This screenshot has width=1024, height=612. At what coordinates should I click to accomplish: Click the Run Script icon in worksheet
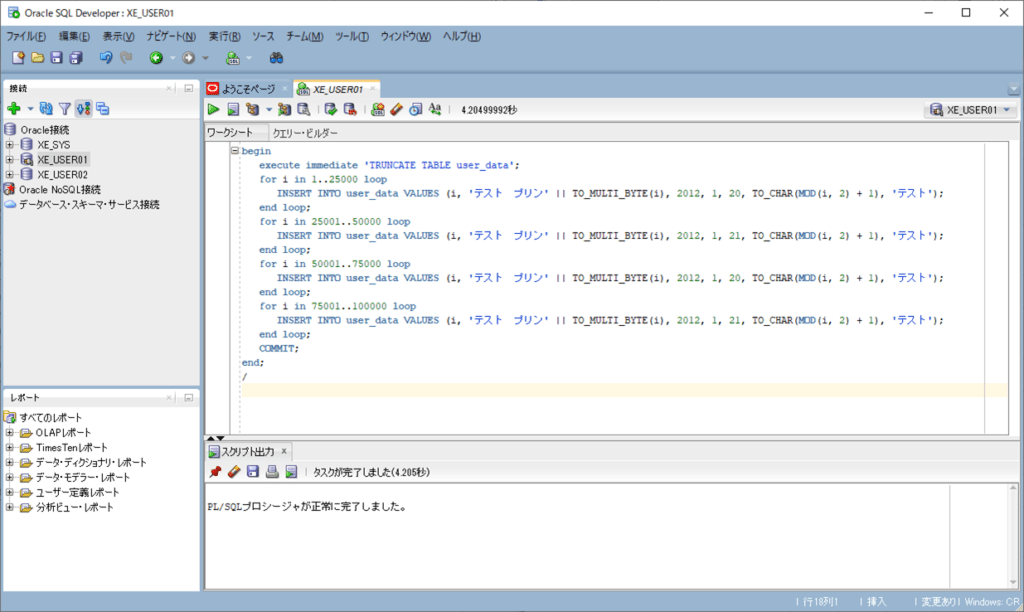[x=233, y=110]
